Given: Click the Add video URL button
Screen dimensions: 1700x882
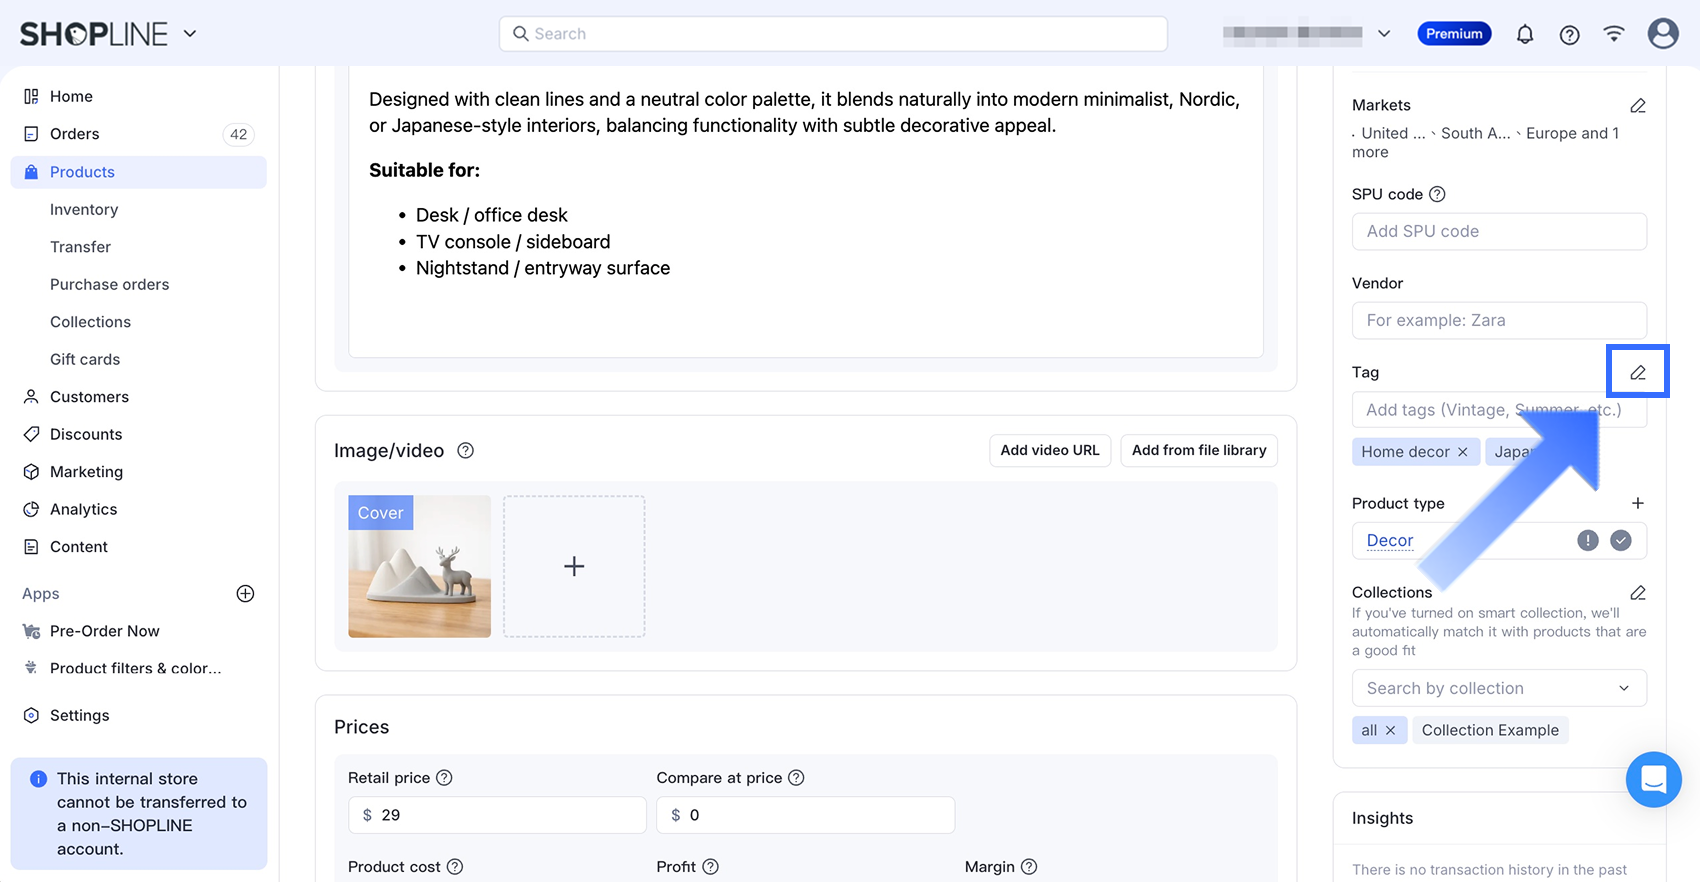Looking at the screenshot, I should pos(1049,450).
